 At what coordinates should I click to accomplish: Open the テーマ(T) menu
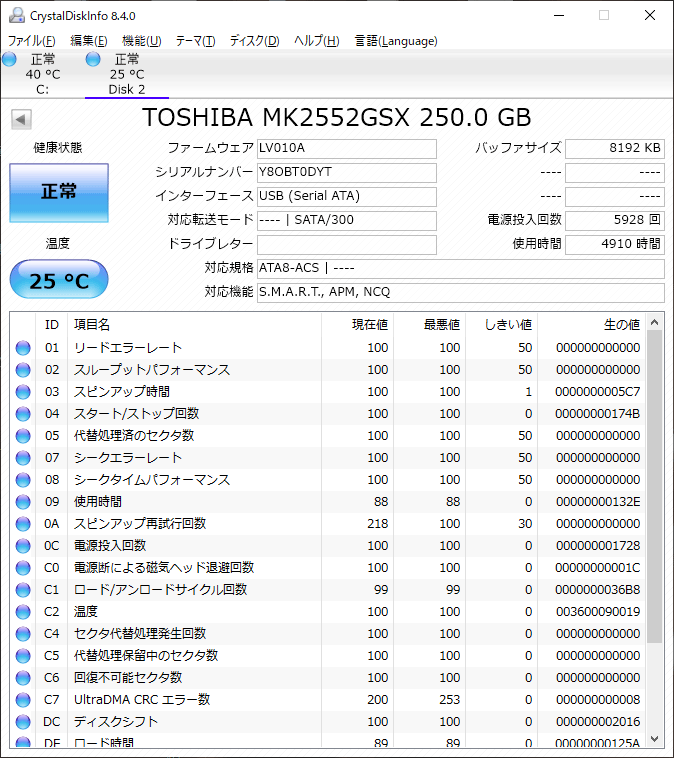(x=195, y=41)
